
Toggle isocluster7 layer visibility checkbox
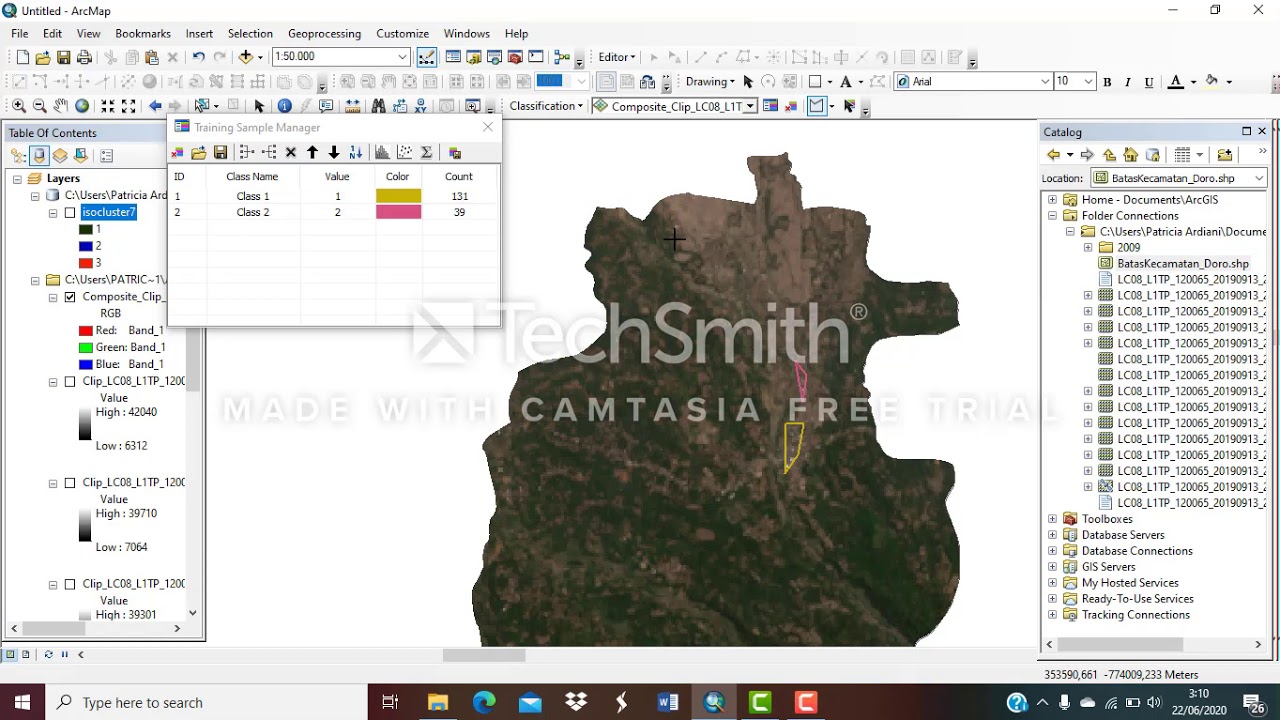point(70,213)
